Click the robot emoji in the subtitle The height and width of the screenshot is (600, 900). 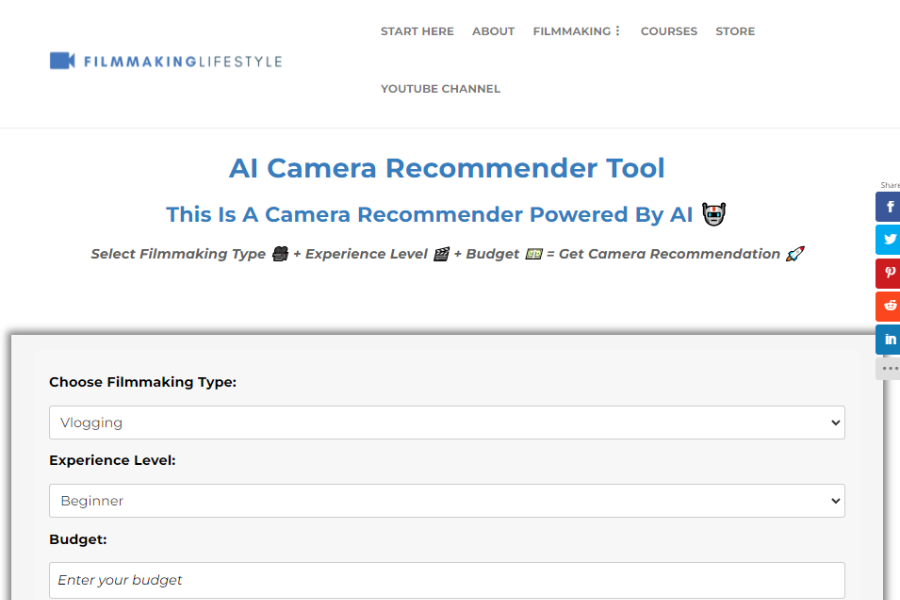click(713, 213)
